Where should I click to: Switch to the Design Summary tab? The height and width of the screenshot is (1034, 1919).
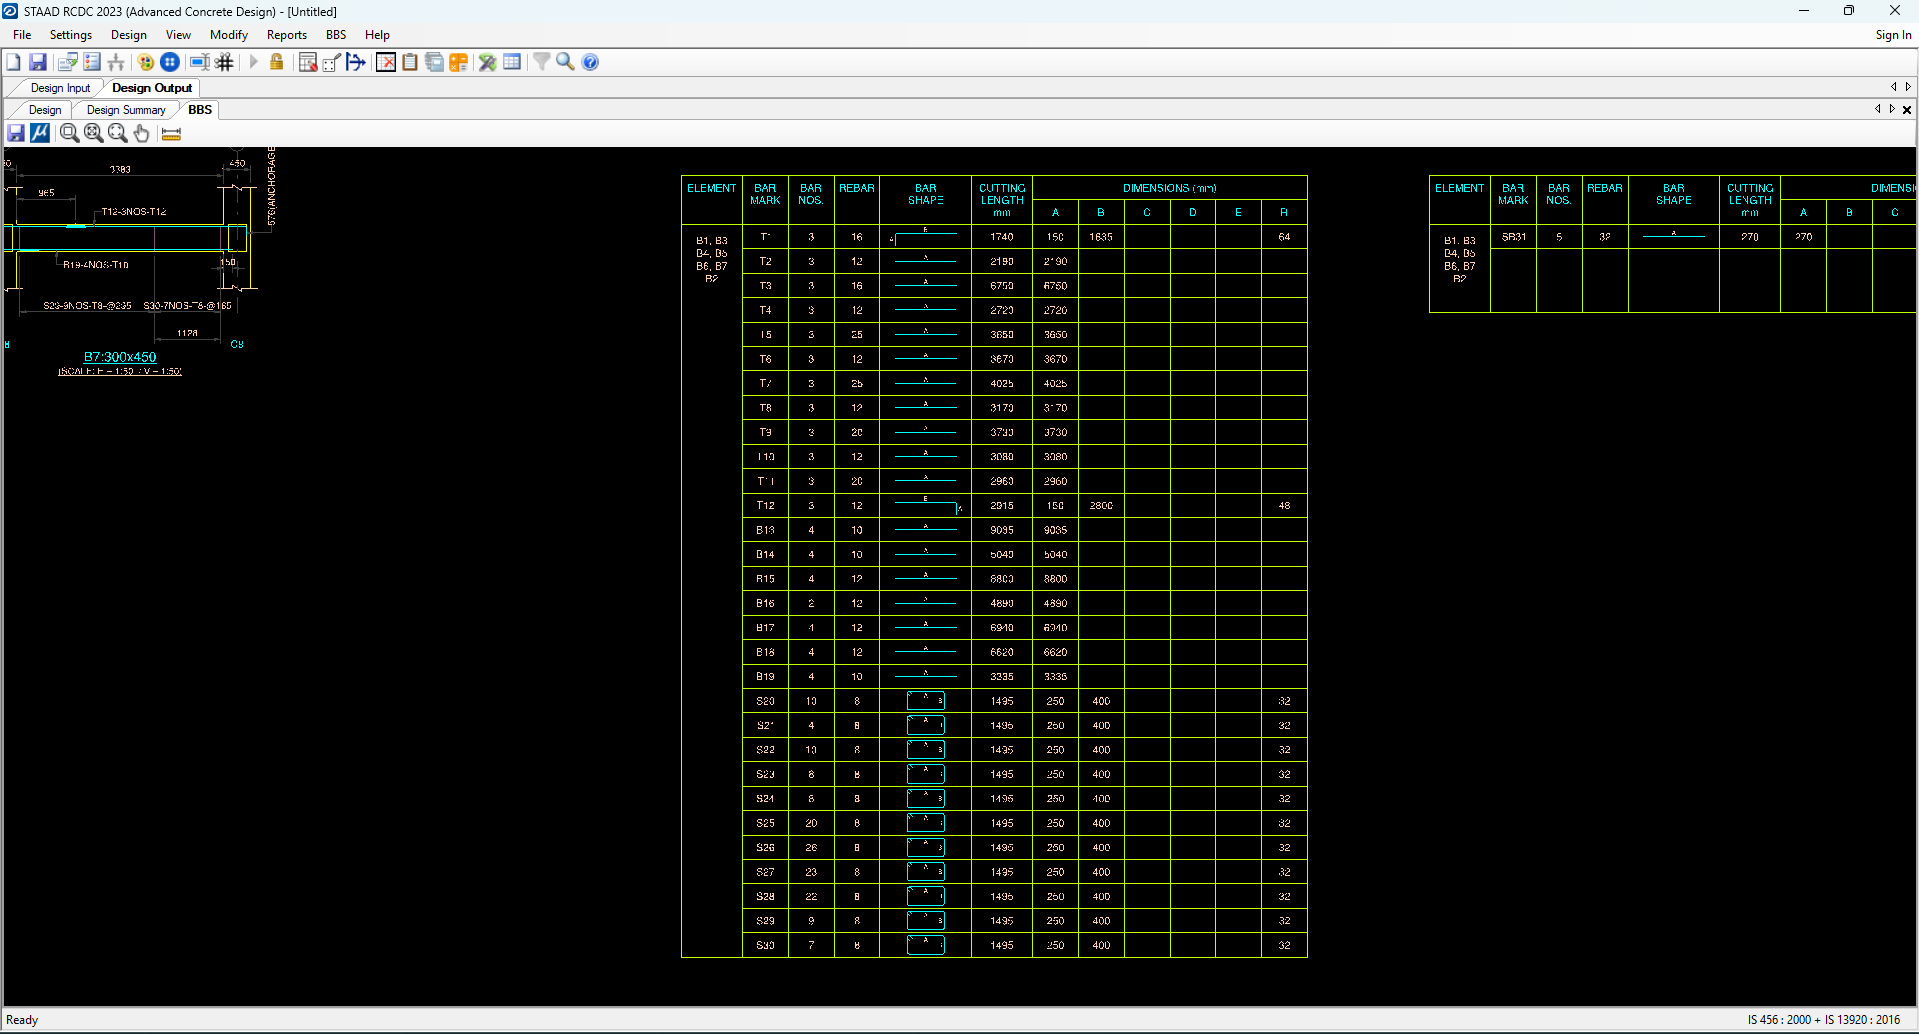click(x=125, y=110)
